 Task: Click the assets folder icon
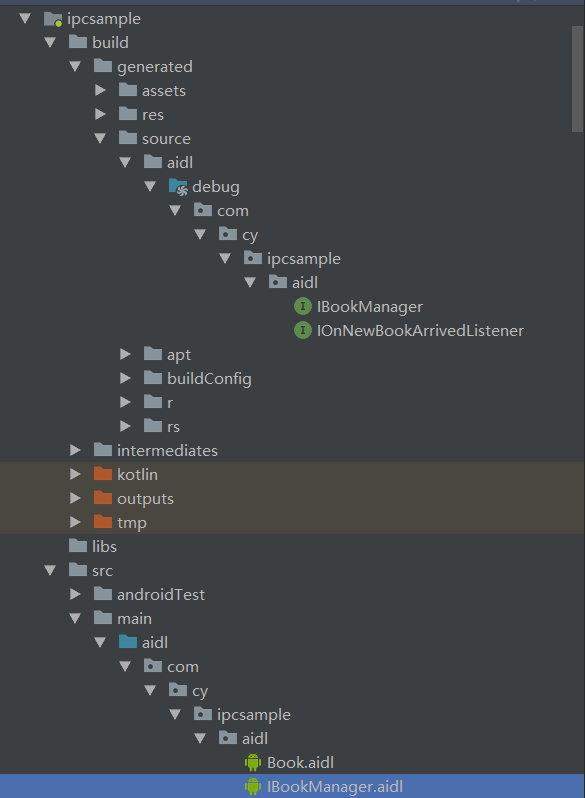(x=128, y=90)
